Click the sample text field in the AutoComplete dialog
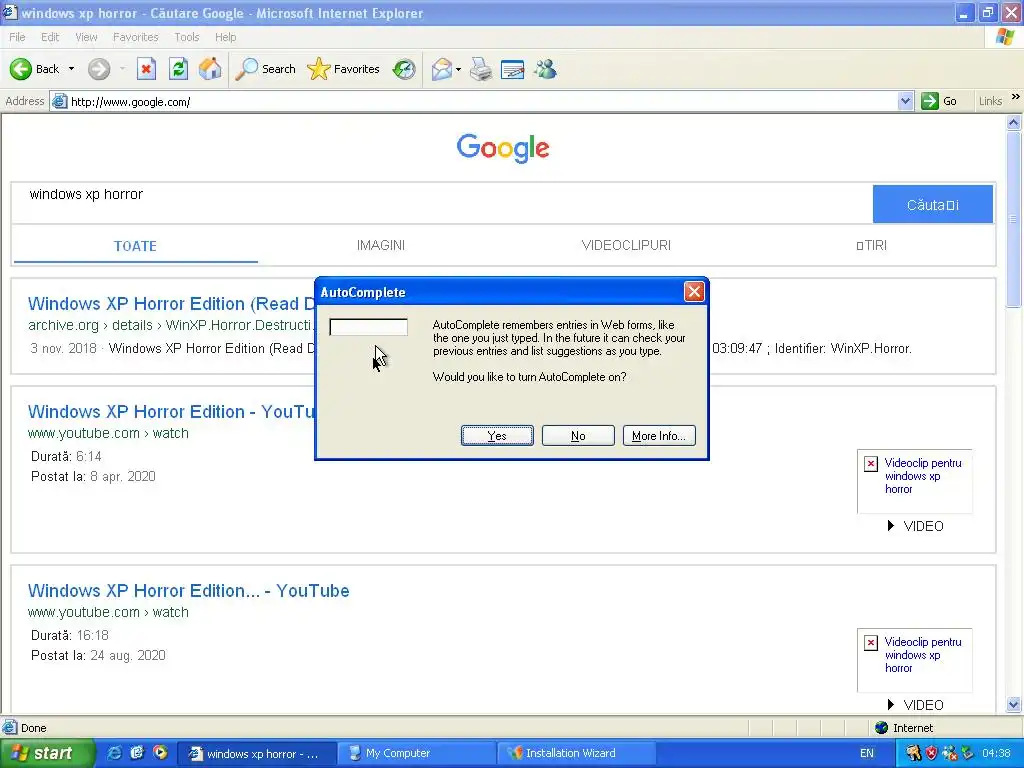 coord(368,327)
